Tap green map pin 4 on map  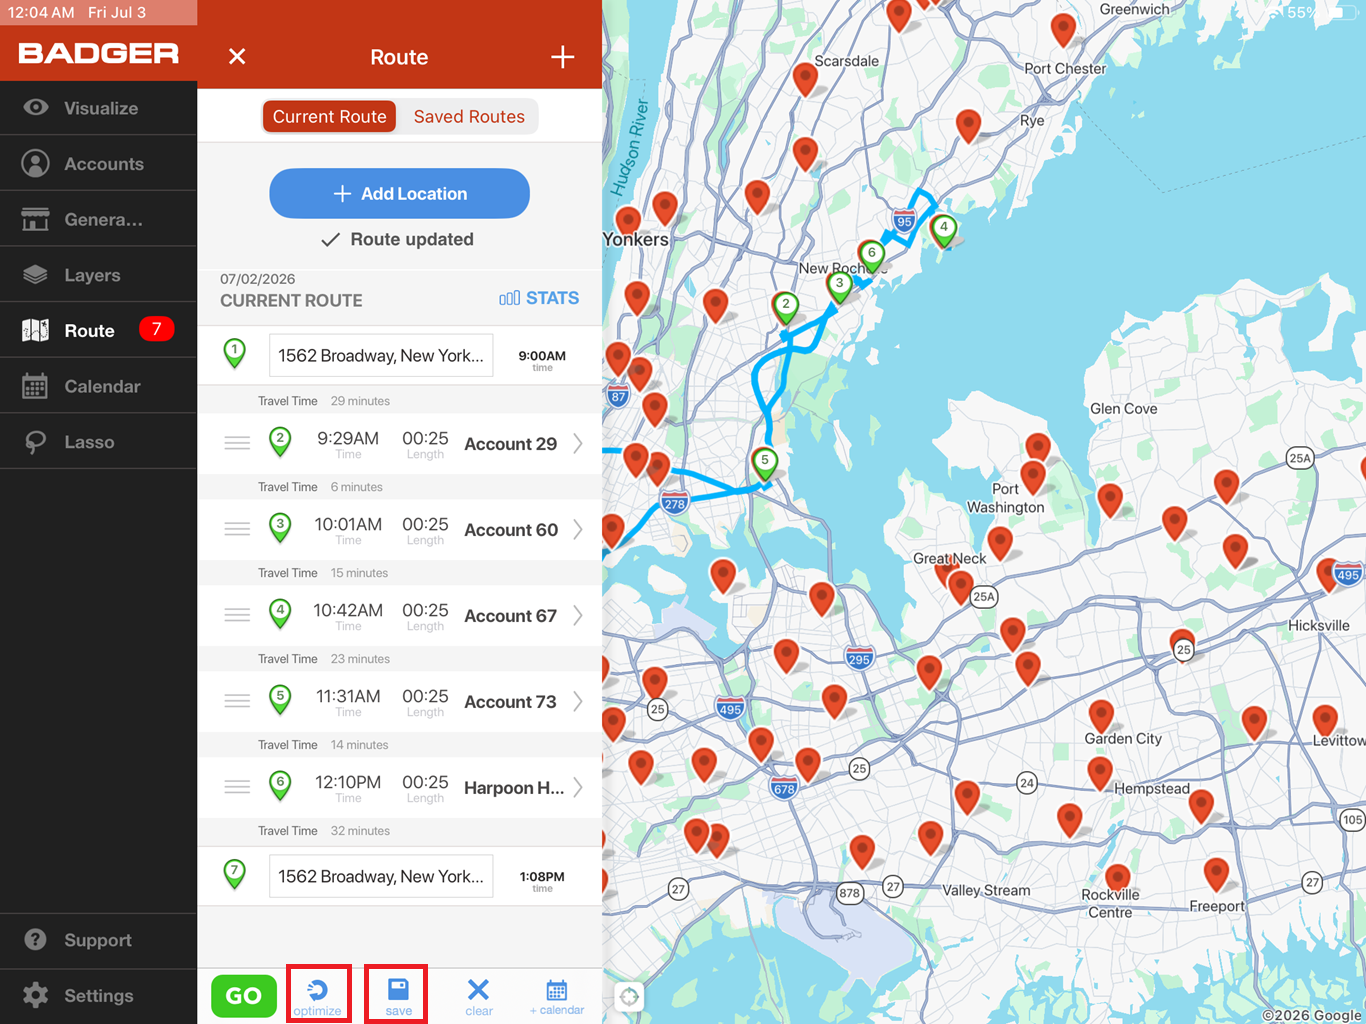[943, 230]
